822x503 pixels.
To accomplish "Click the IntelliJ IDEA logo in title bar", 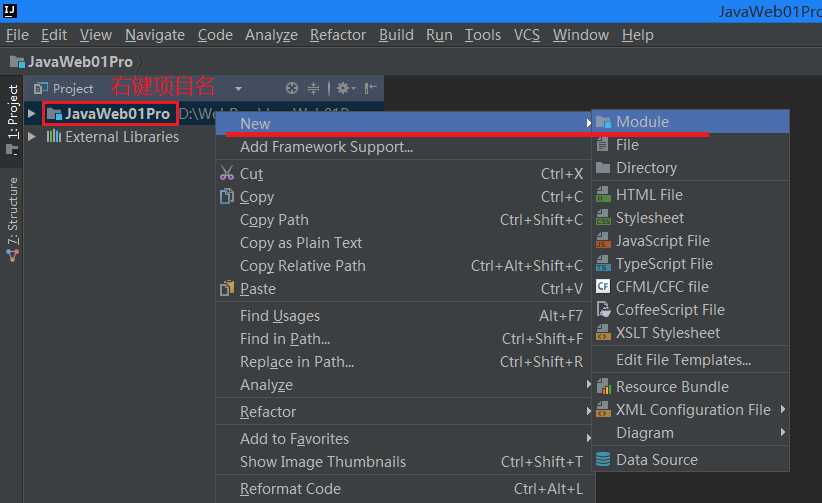I will point(10,10).
